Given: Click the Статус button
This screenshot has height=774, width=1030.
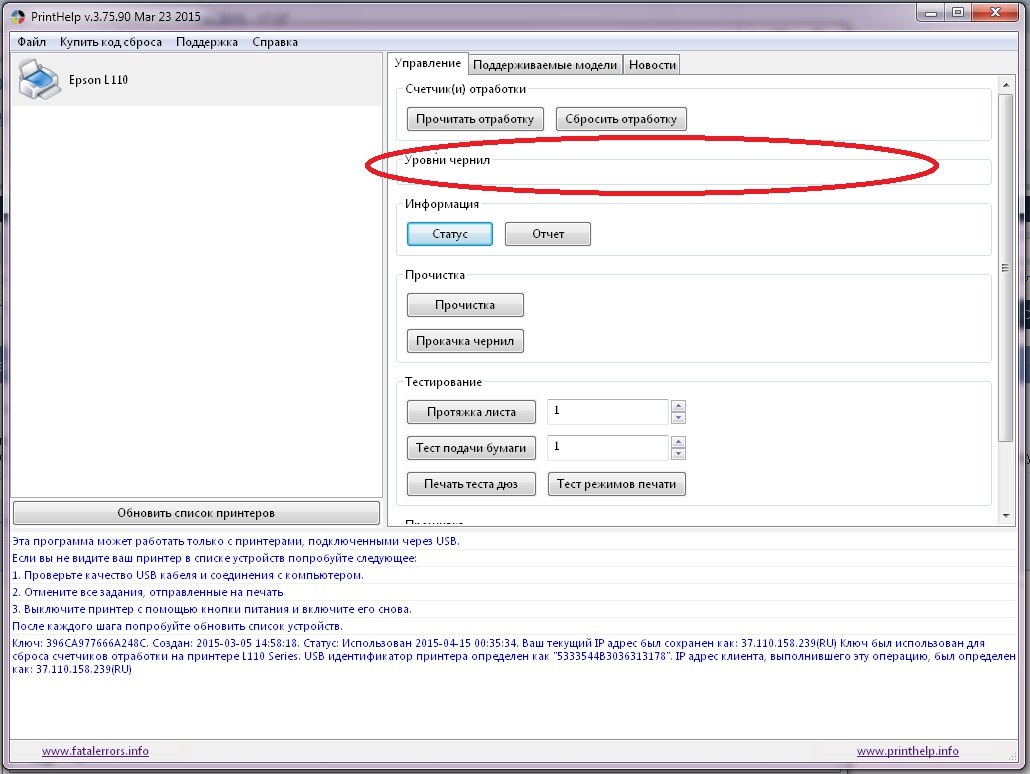Looking at the screenshot, I should [x=450, y=234].
